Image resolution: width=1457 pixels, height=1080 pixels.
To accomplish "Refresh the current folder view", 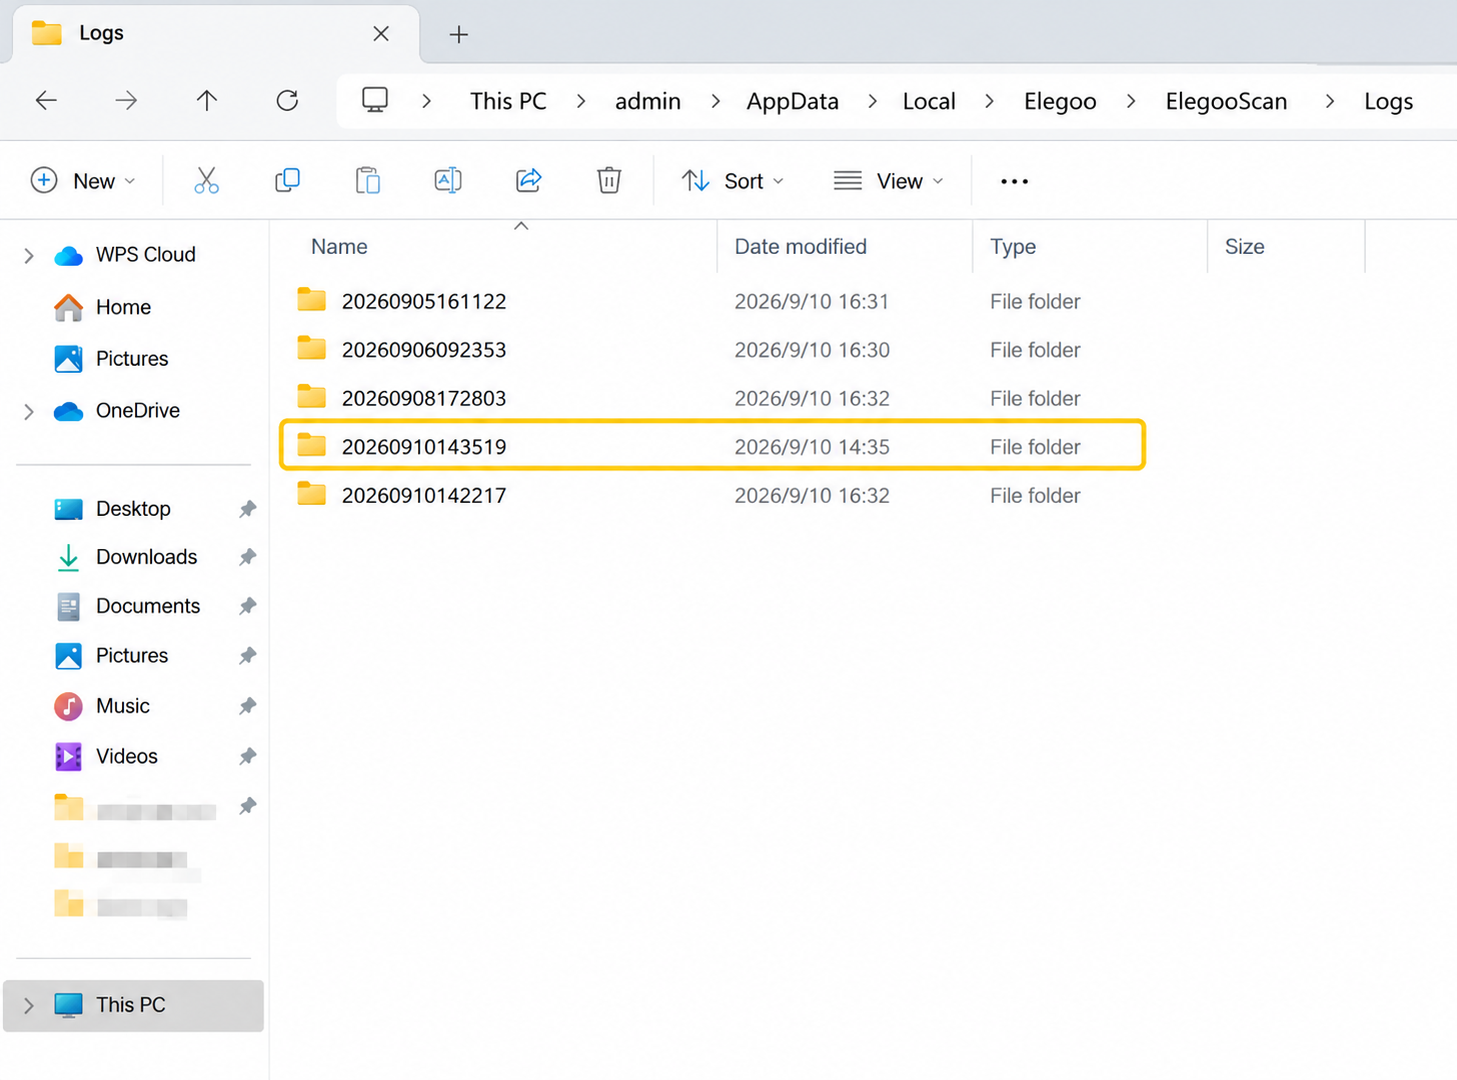I will click(287, 100).
